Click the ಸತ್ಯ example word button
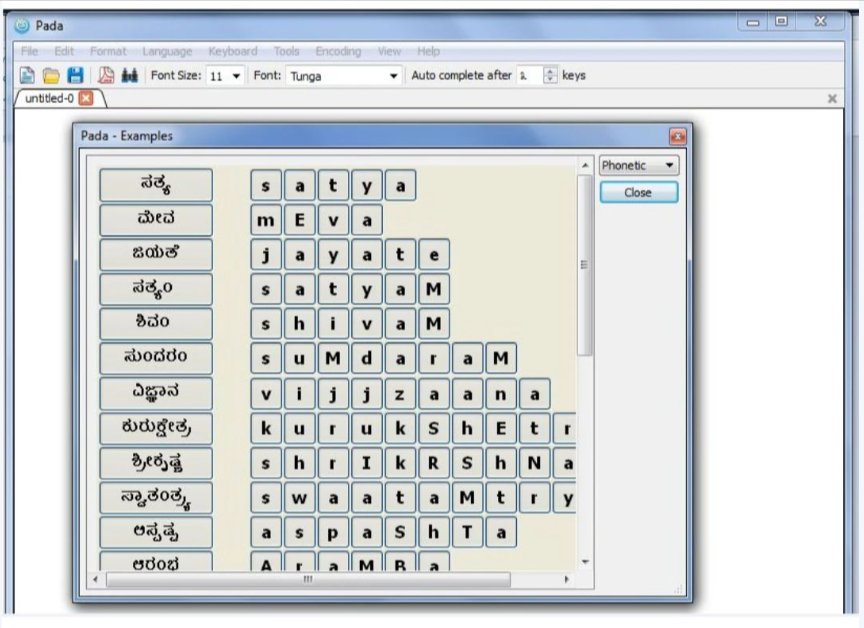 [x=156, y=185]
